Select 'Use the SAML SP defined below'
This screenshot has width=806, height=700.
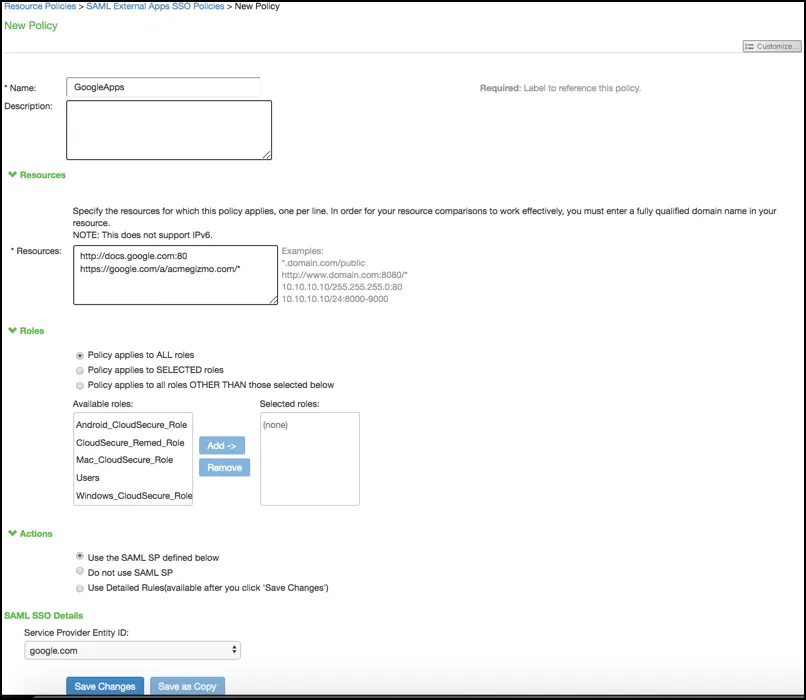(x=80, y=556)
